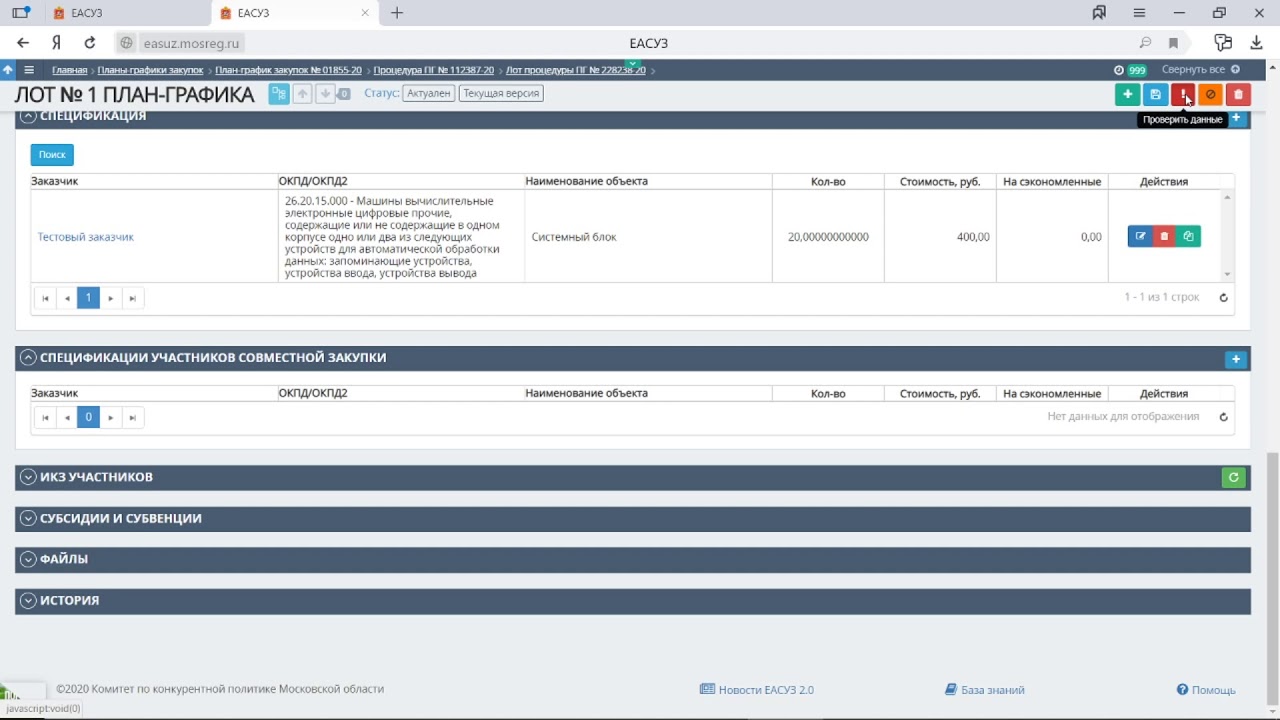
Task: Select page 1 in the Спецификация pager
Action: pyautogui.click(x=88, y=298)
